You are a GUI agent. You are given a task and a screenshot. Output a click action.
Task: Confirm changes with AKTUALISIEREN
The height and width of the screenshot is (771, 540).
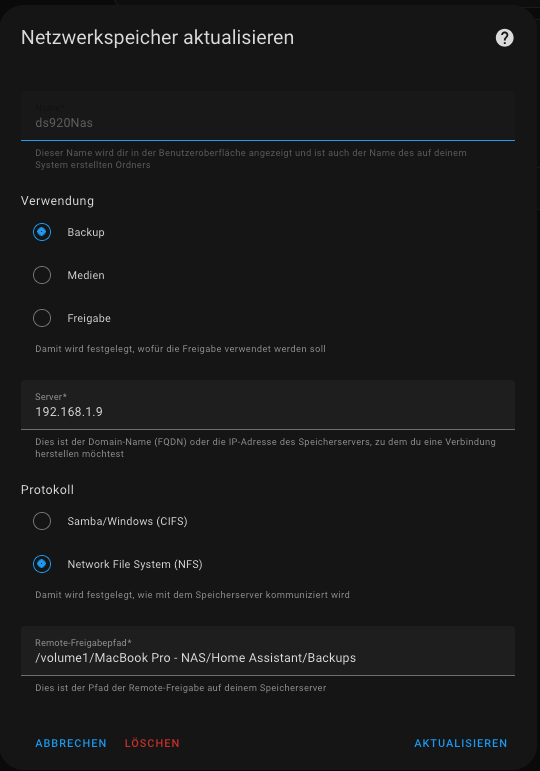460,743
